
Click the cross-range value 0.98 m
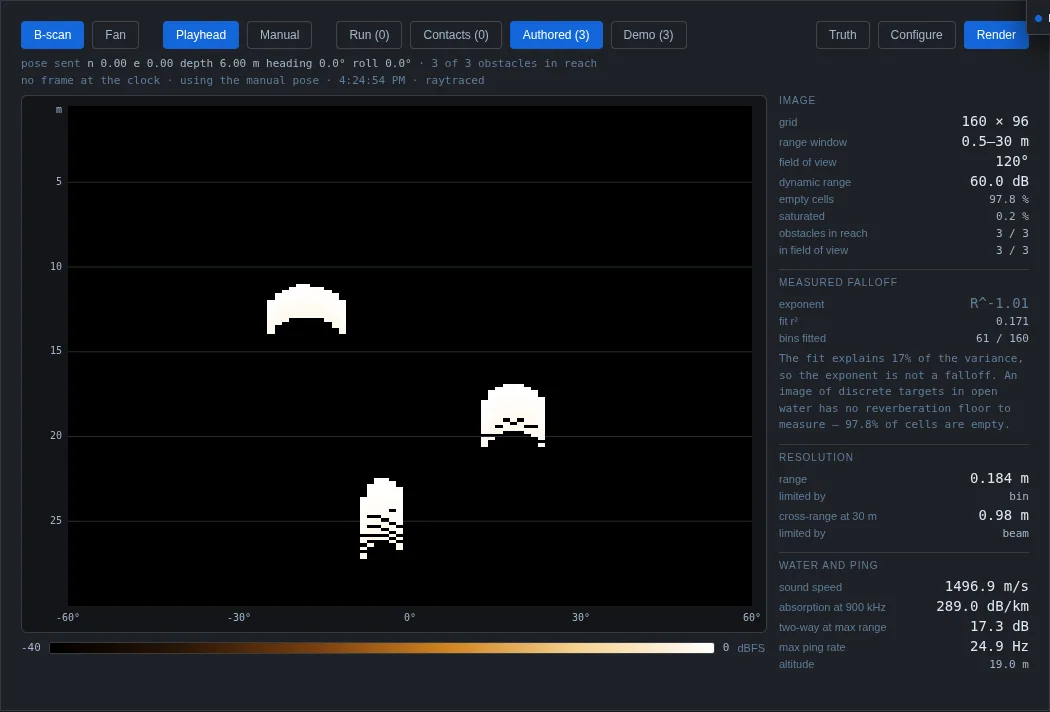point(1003,515)
